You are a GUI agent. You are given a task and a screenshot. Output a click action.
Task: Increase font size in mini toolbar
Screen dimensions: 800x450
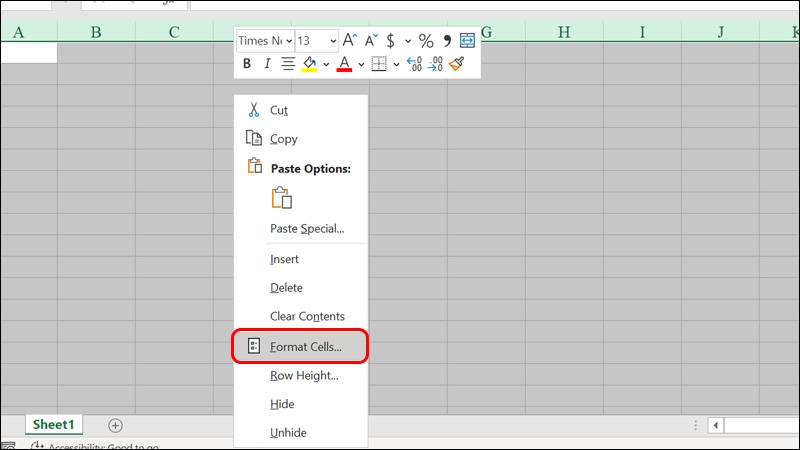click(350, 40)
